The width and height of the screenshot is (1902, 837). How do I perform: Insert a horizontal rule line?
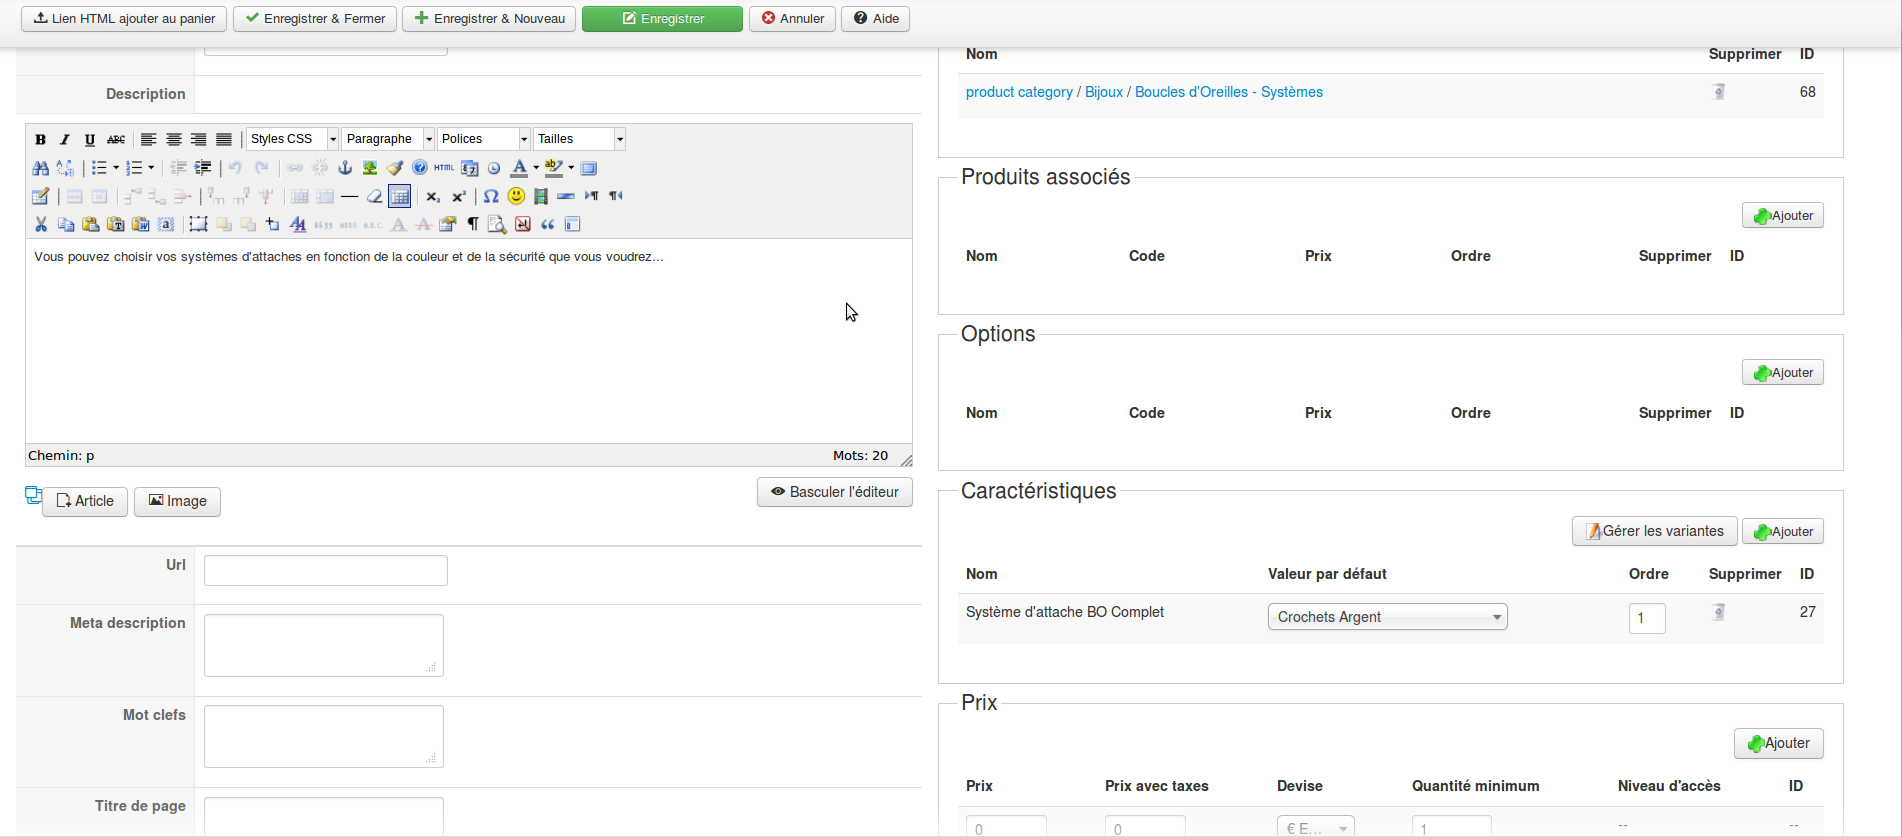(349, 196)
